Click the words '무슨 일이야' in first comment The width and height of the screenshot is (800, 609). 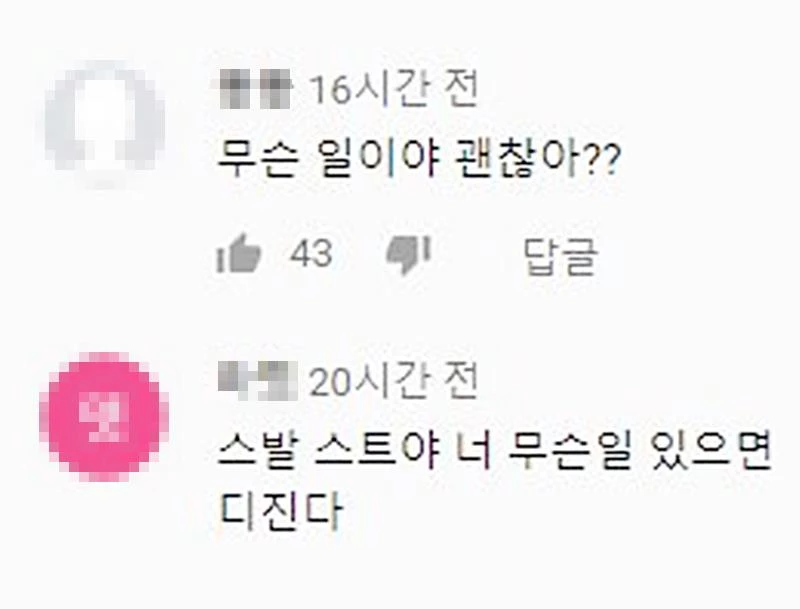click(x=329, y=160)
